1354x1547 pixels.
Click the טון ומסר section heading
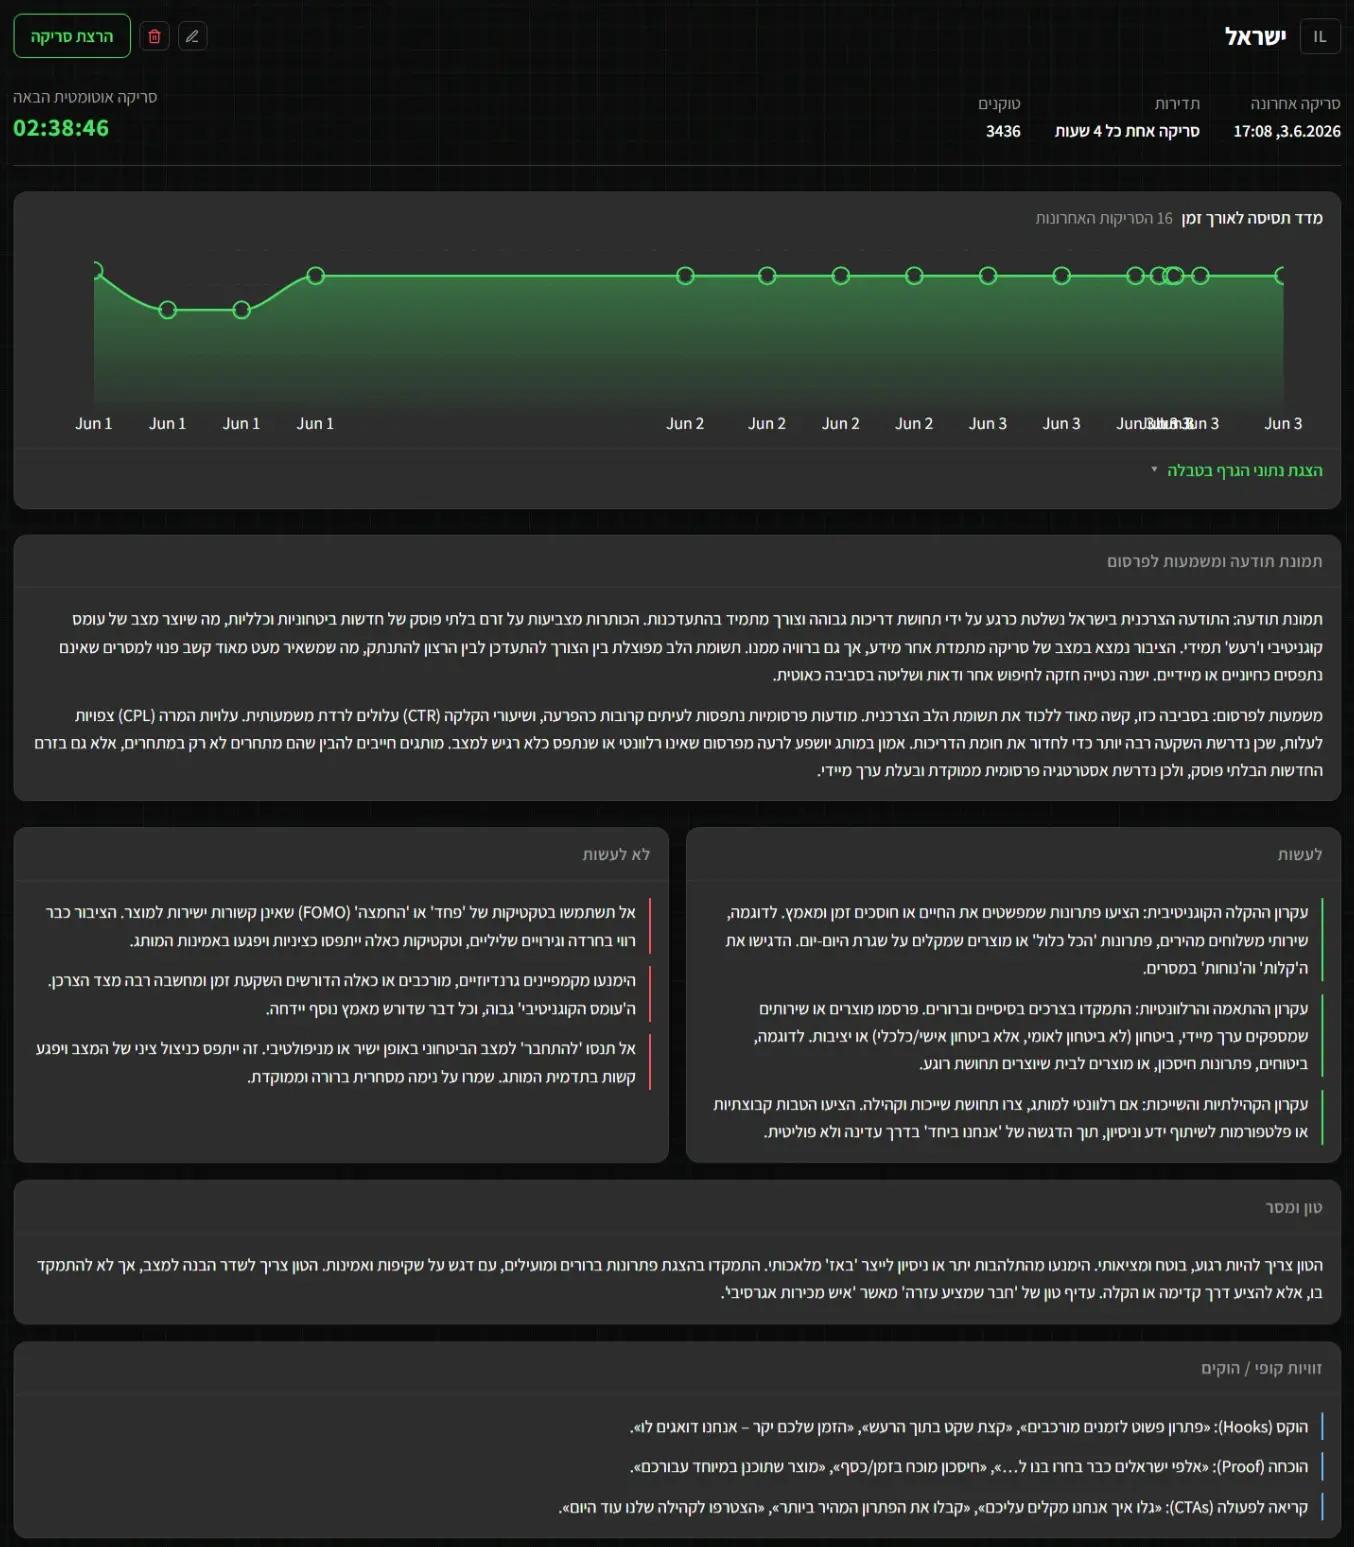pos(1294,1207)
